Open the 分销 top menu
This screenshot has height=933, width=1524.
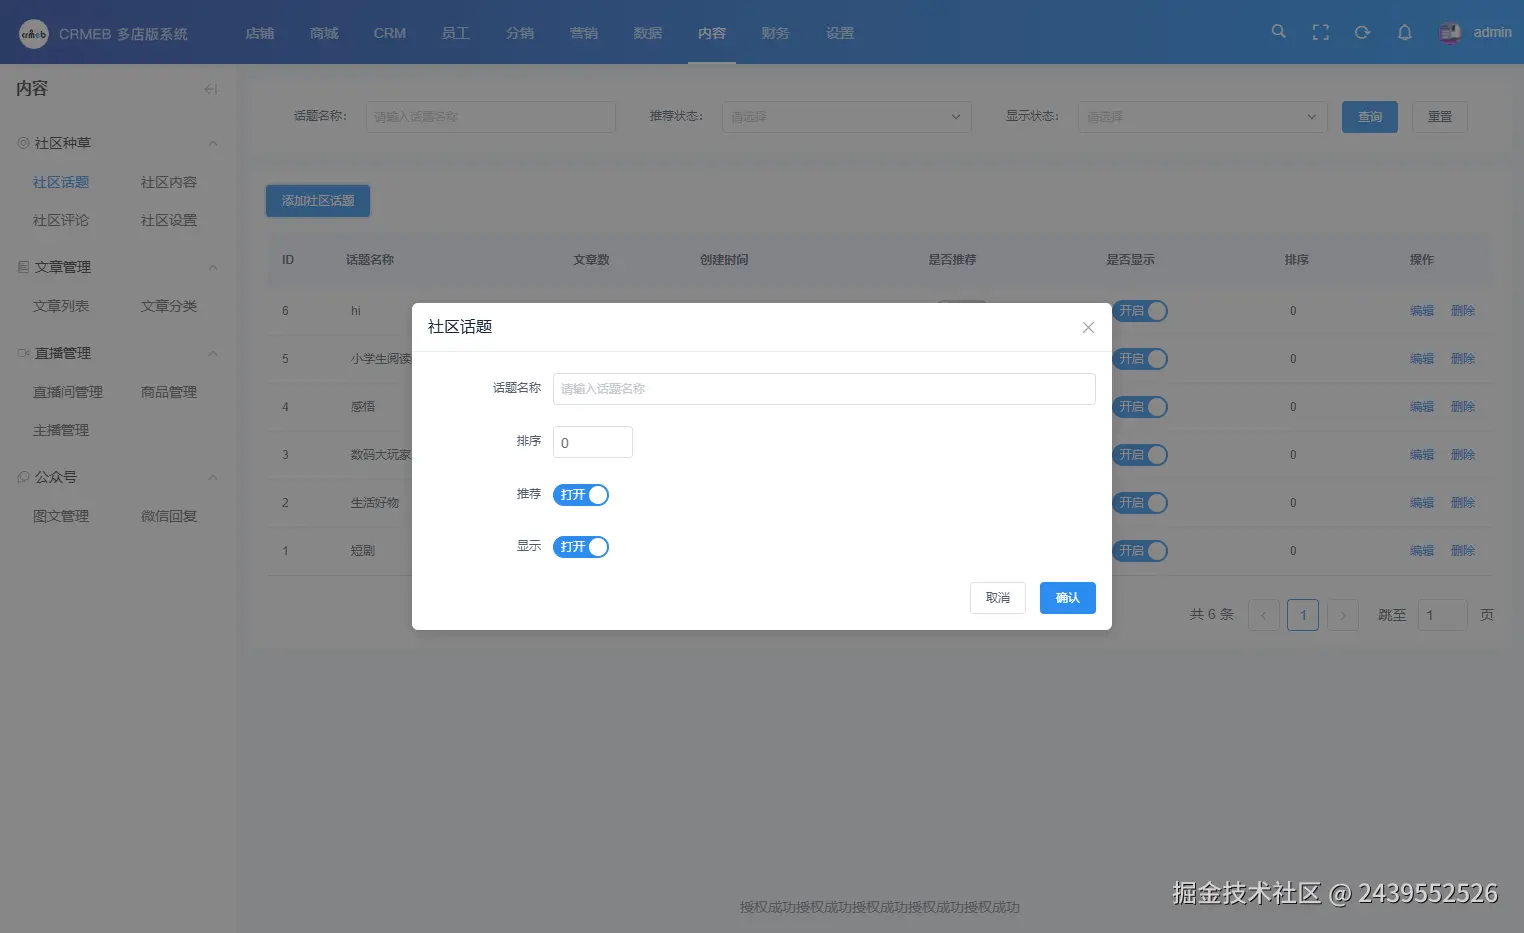[x=520, y=33]
